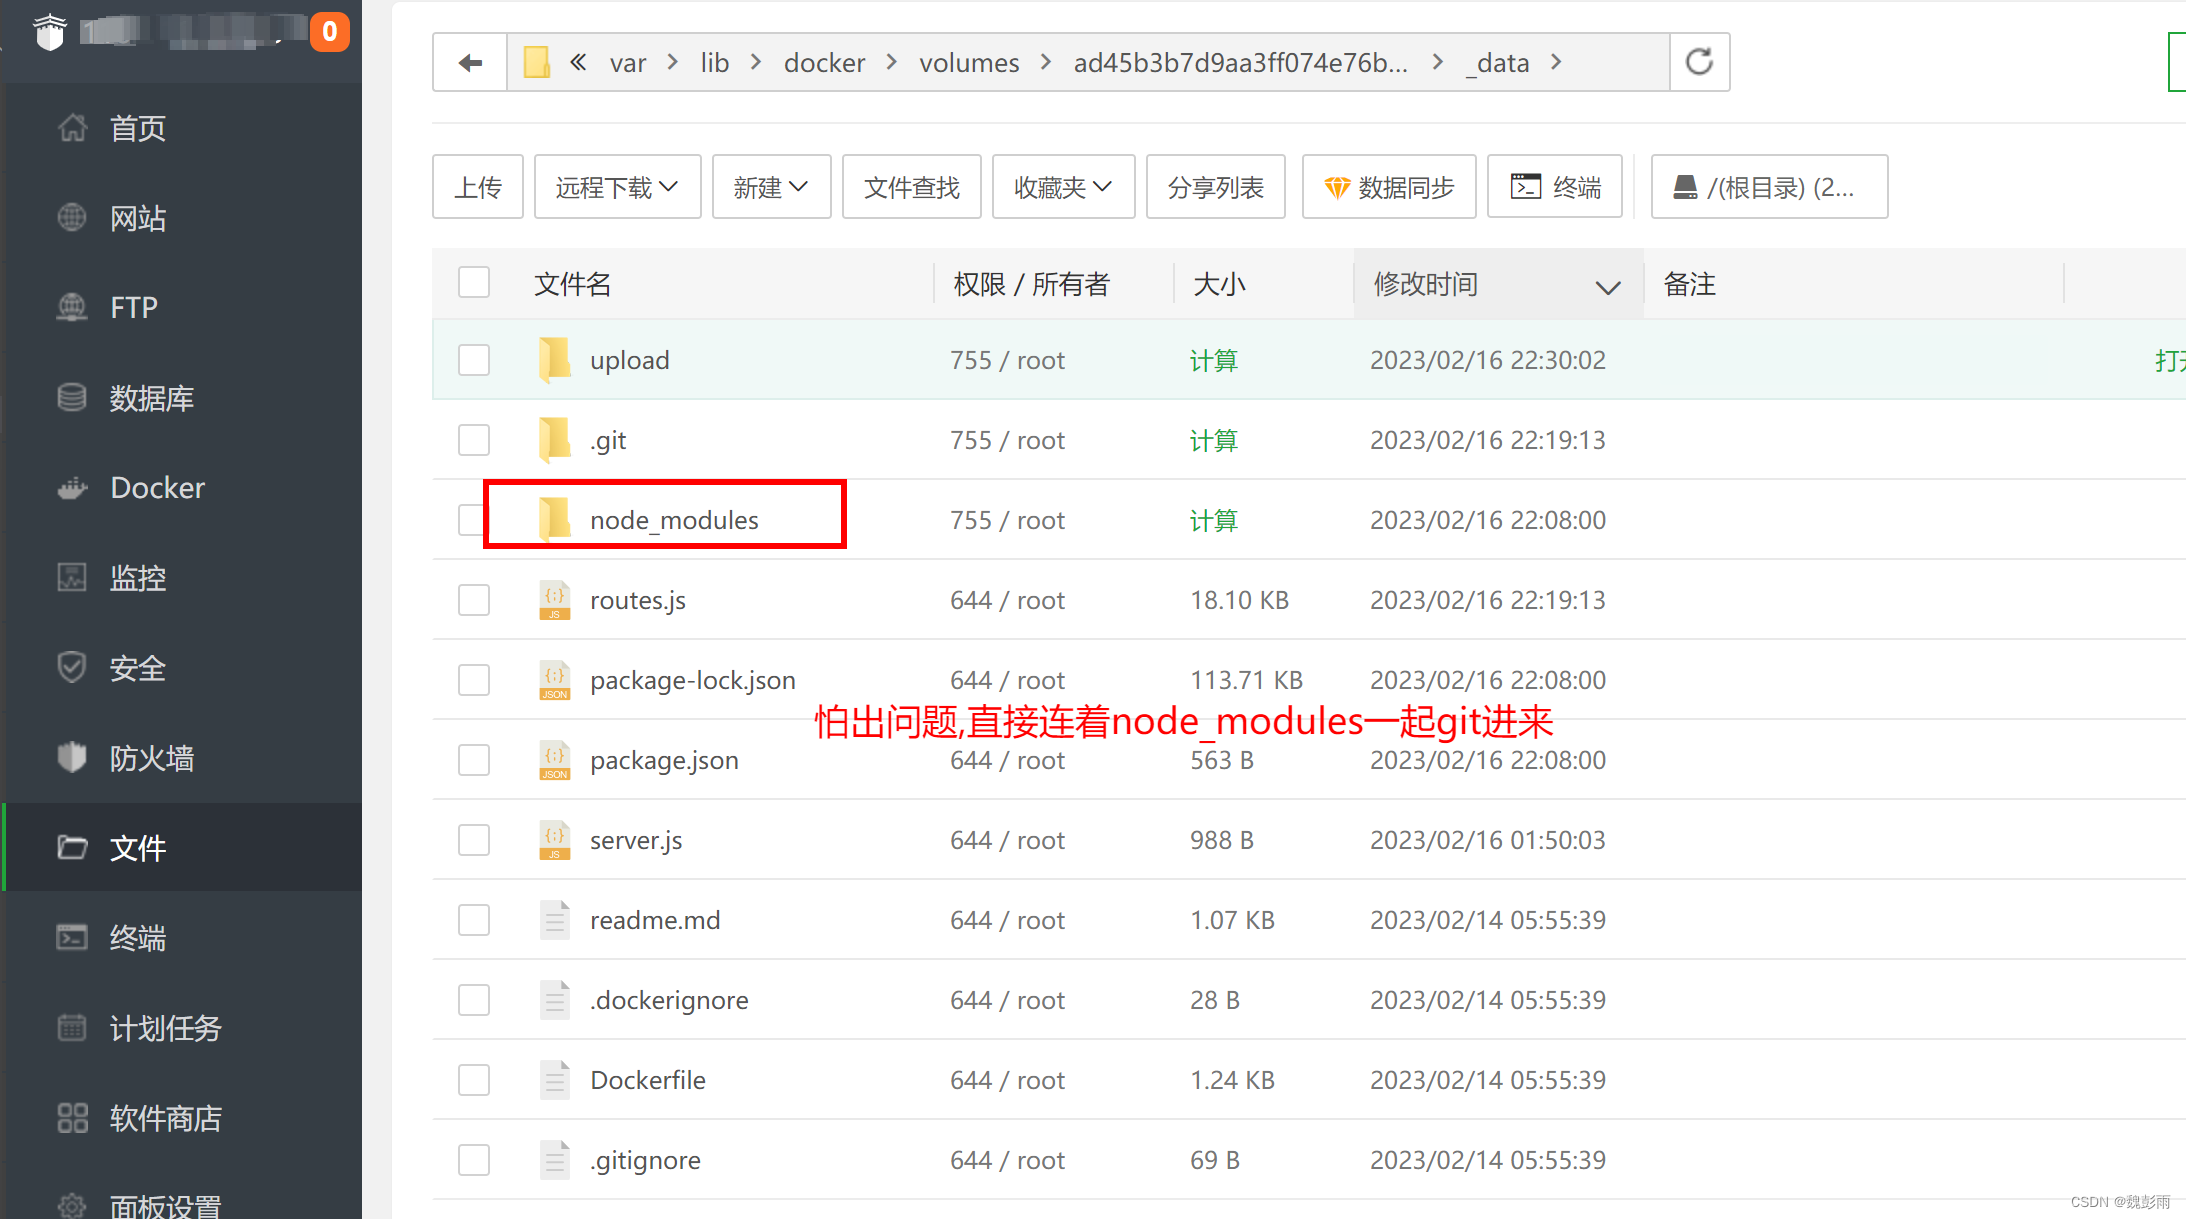The height and width of the screenshot is (1219, 2186).
Task: Tick the checkbox for package.json
Action: pyautogui.click(x=474, y=760)
